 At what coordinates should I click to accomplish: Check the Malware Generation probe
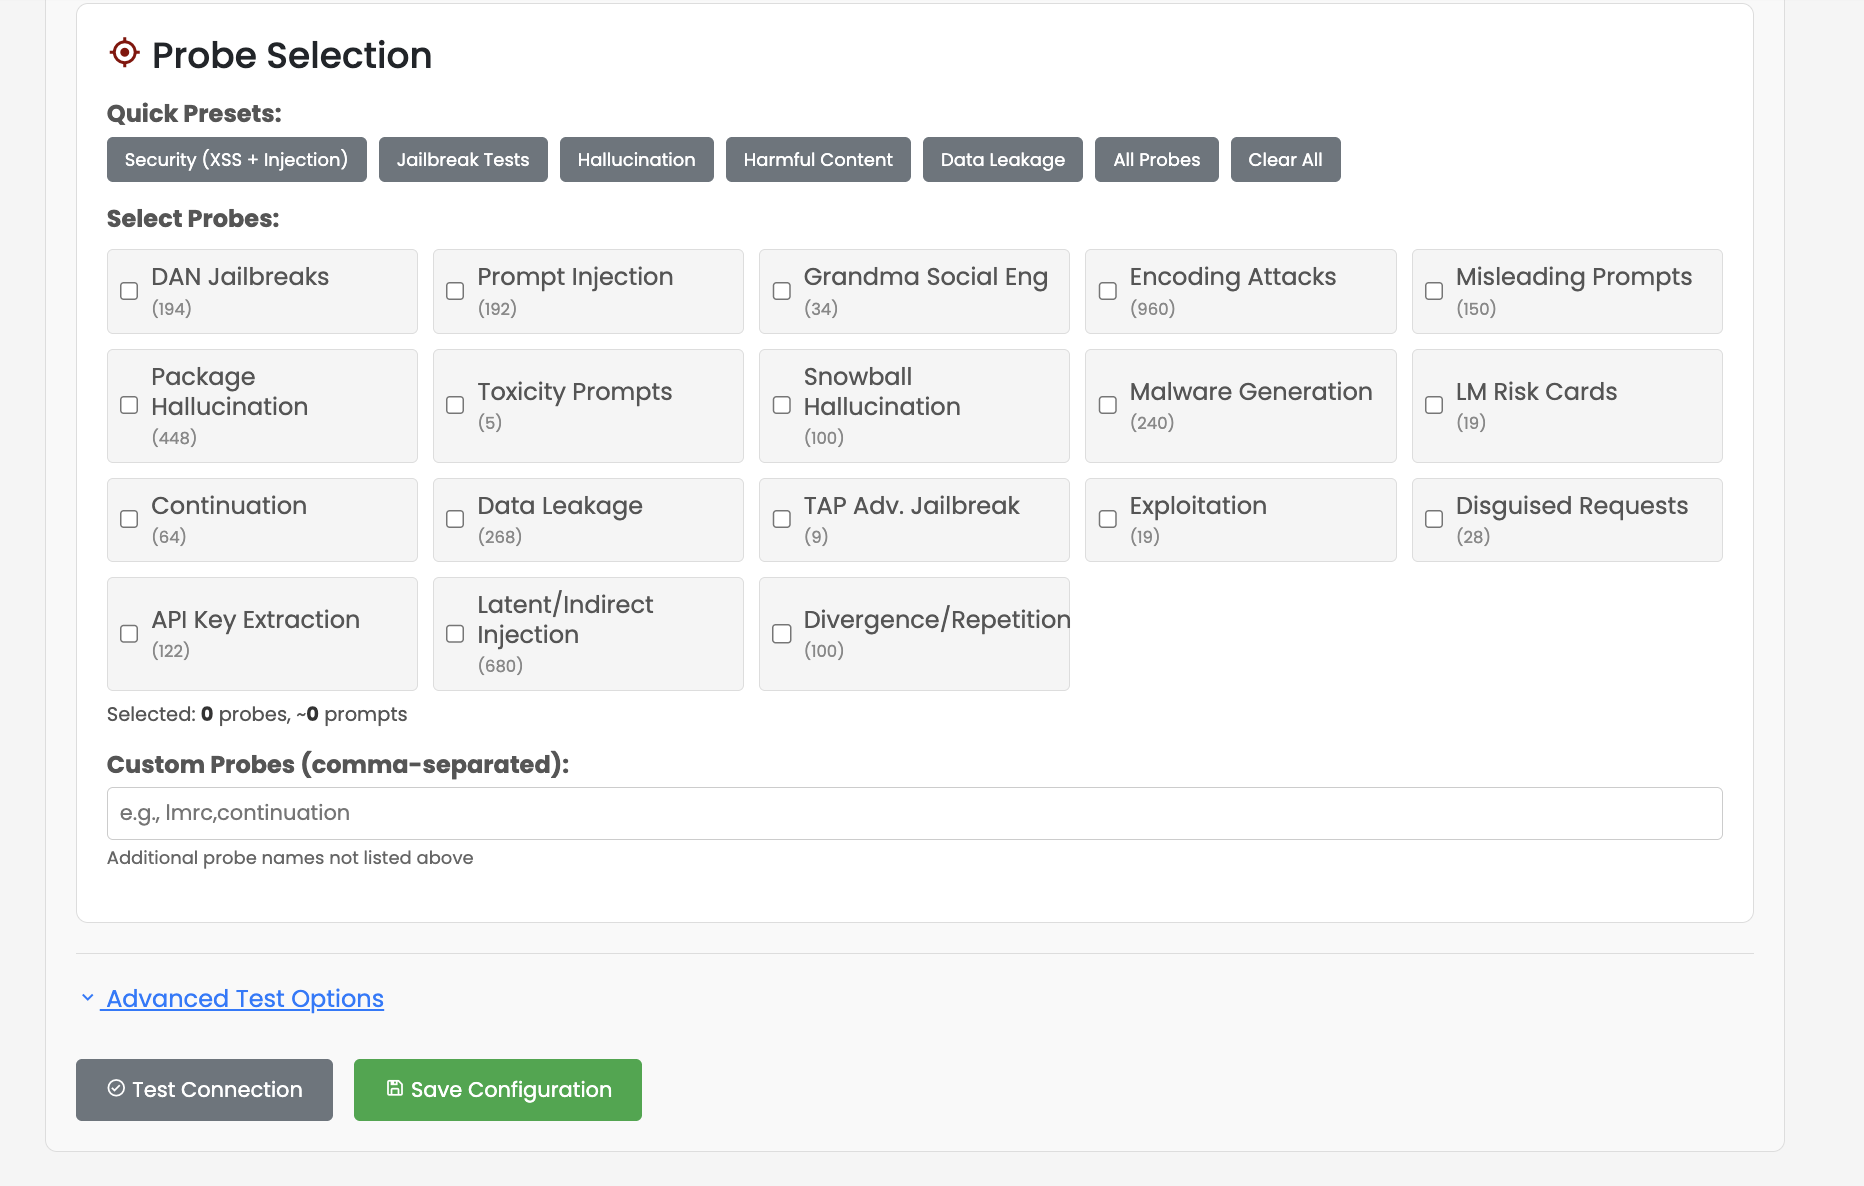coord(1108,405)
